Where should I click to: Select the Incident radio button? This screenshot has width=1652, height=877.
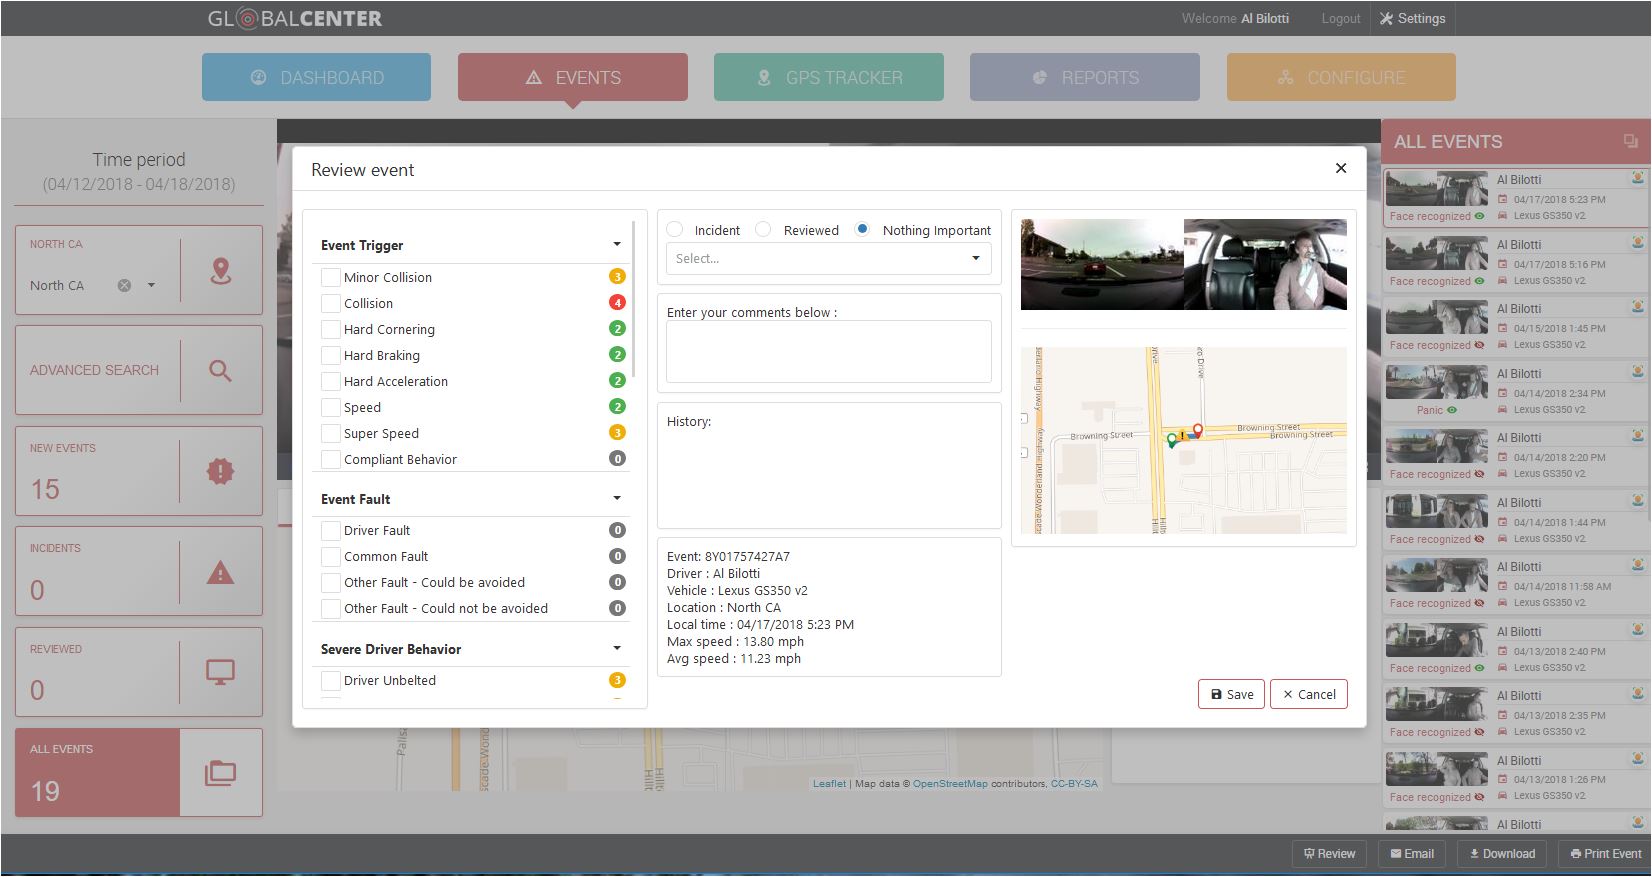(x=675, y=230)
